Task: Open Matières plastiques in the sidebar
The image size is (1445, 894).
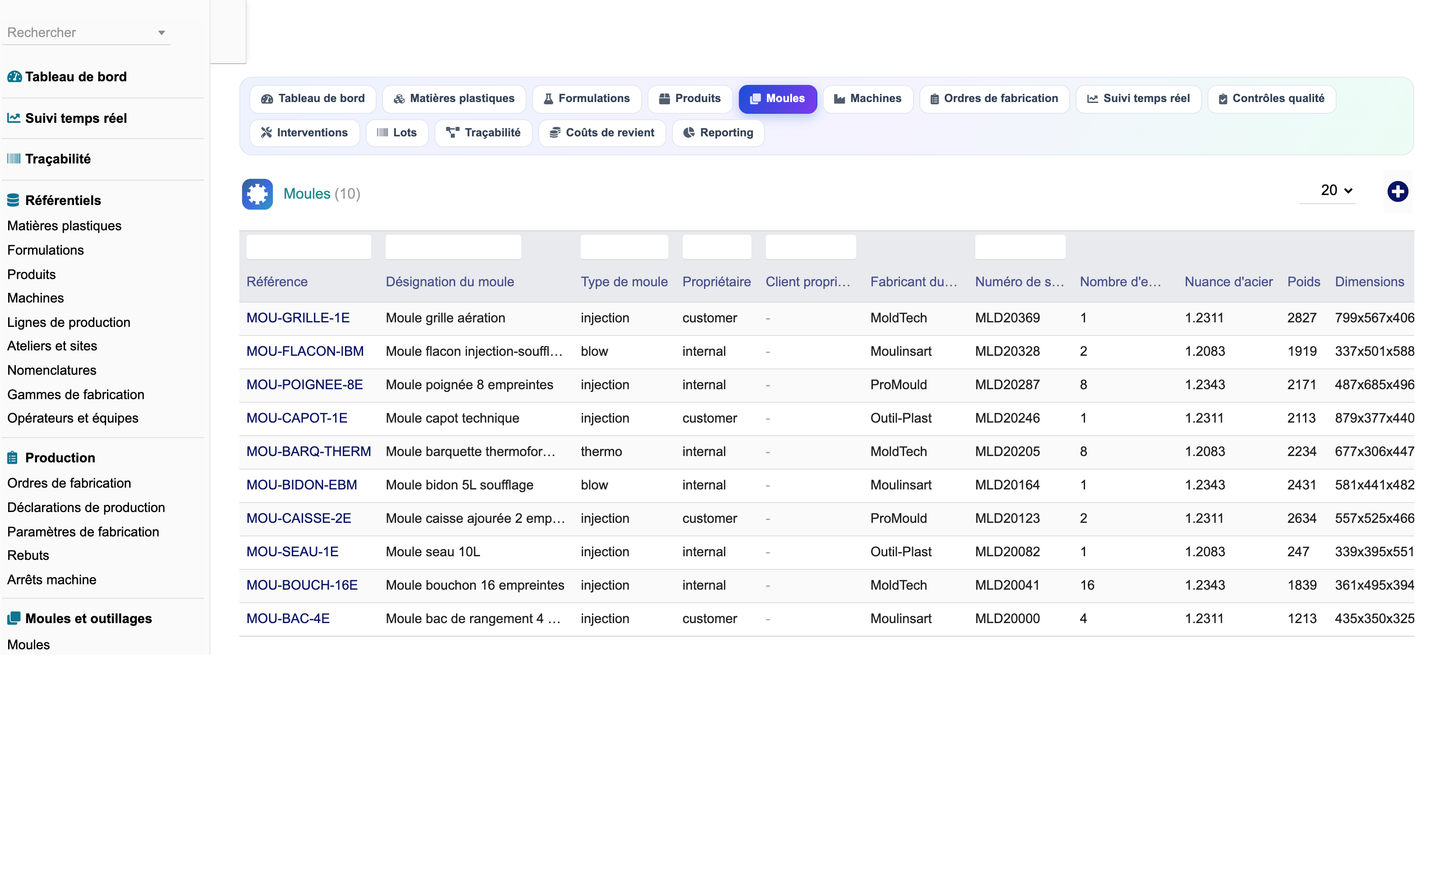Action: click(x=64, y=226)
